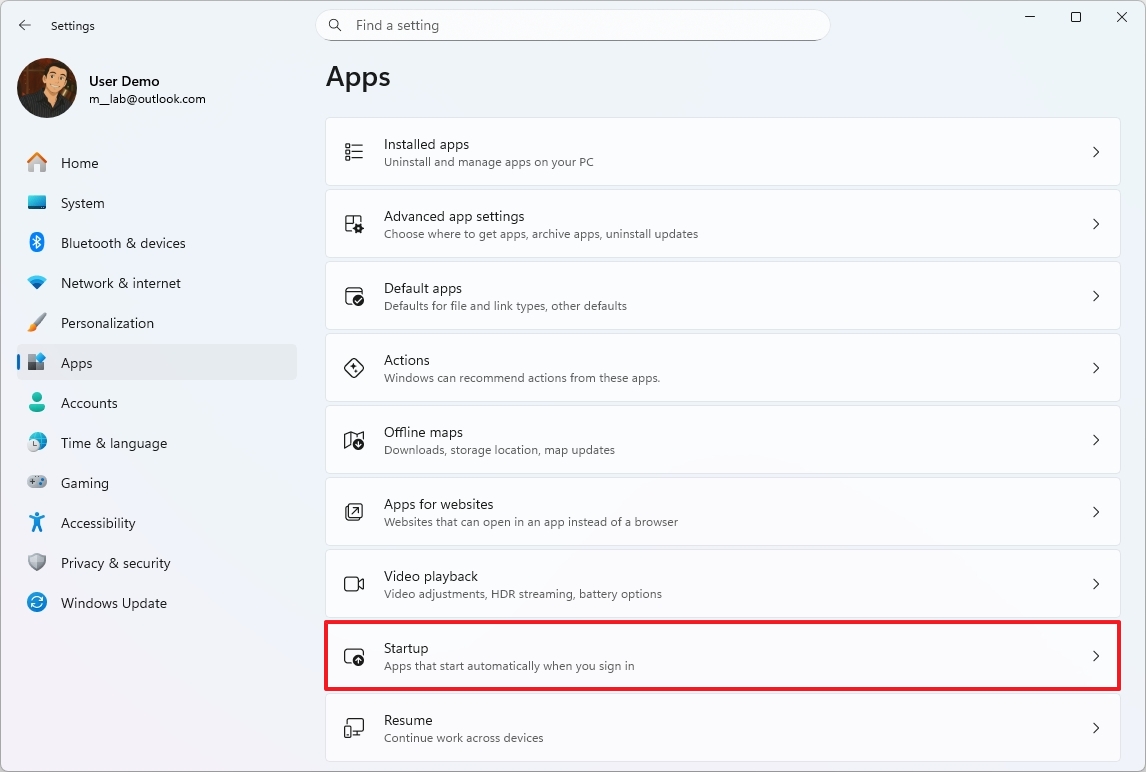The width and height of the screenshot is (1146, 772).
Task: Click the Startup icon in the highlighted row
Action: [353, 656]
